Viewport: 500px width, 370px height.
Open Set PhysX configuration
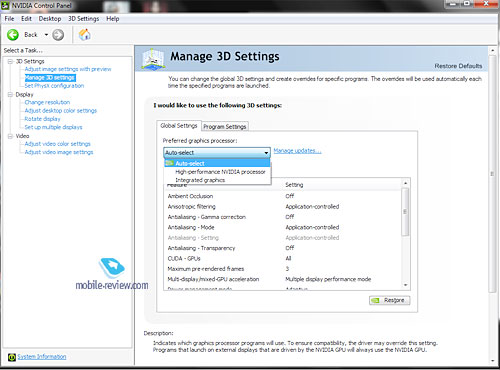point(54,86)
